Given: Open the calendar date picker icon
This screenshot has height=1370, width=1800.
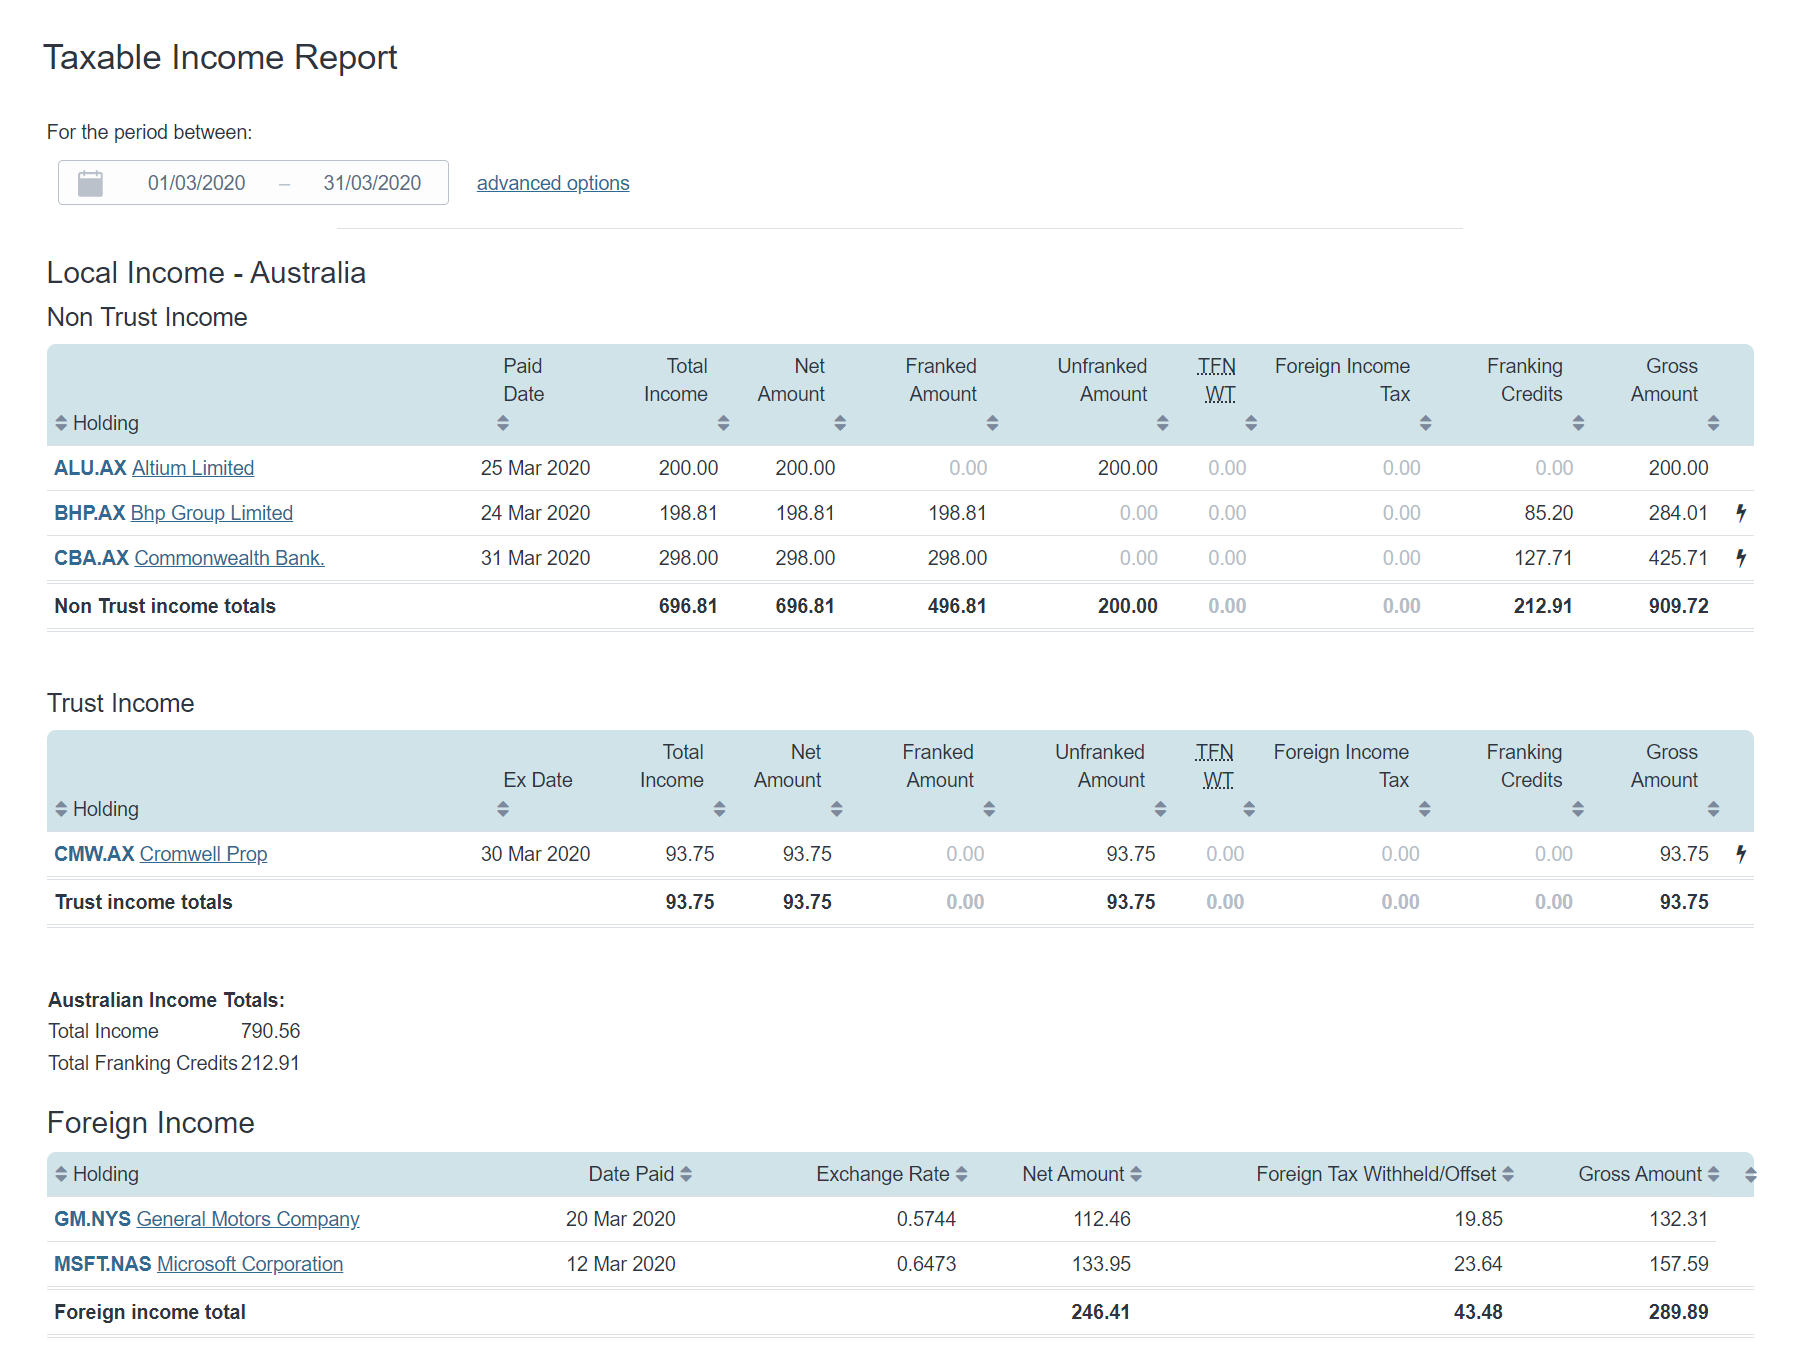Looking at the screenshot, I should pos(90,183).
